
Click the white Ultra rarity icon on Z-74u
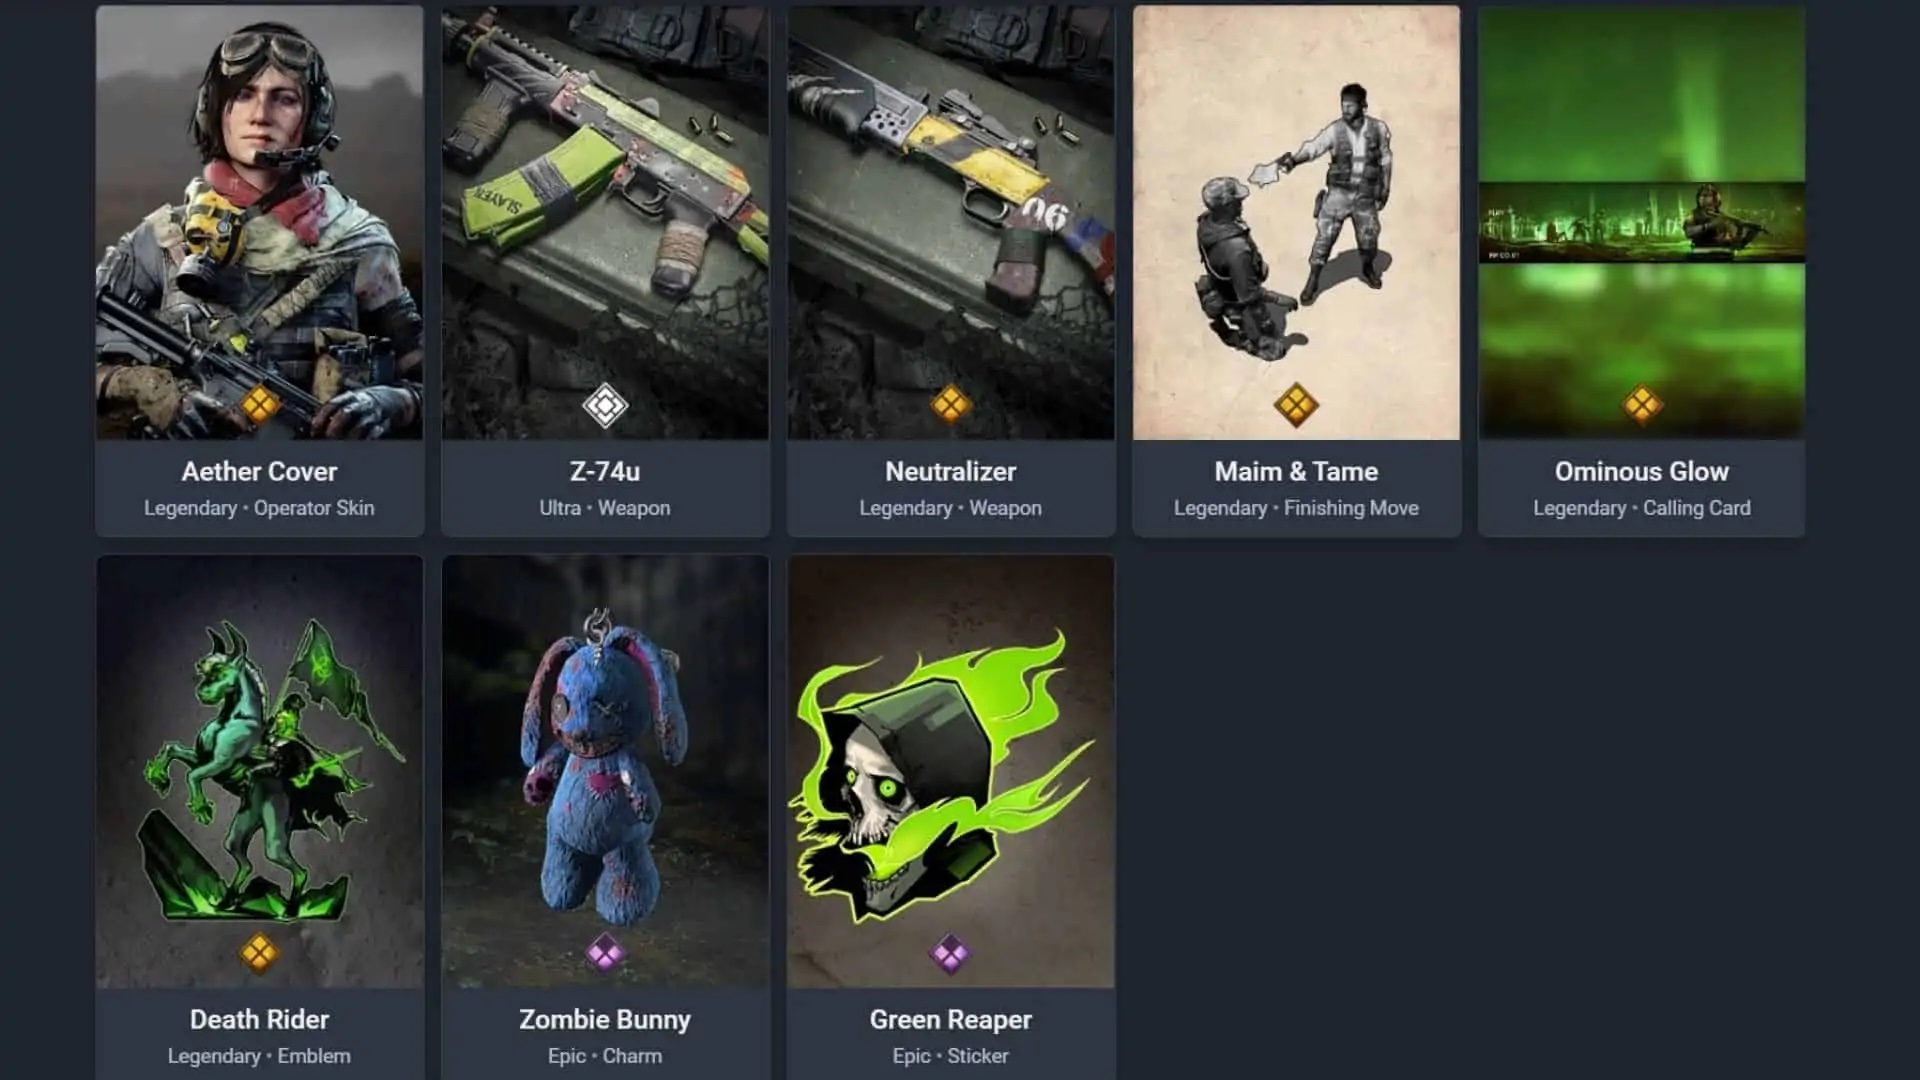605,406
